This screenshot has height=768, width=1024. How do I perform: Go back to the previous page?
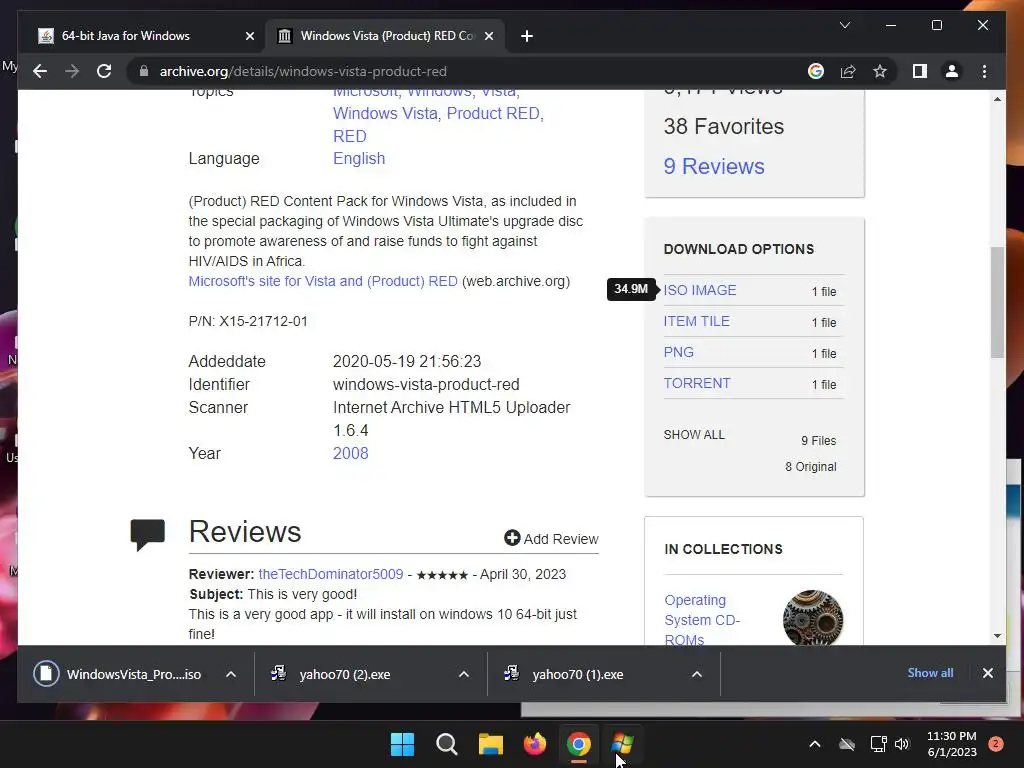(x=40, y=71)
